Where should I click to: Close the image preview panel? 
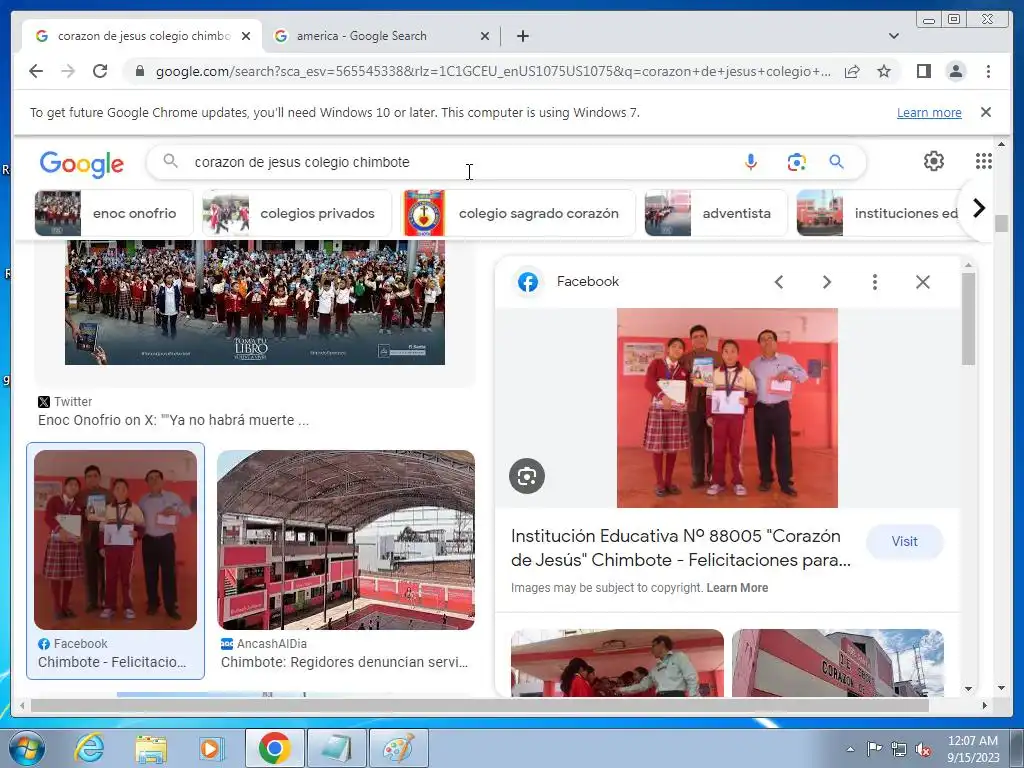pos(922,281)
